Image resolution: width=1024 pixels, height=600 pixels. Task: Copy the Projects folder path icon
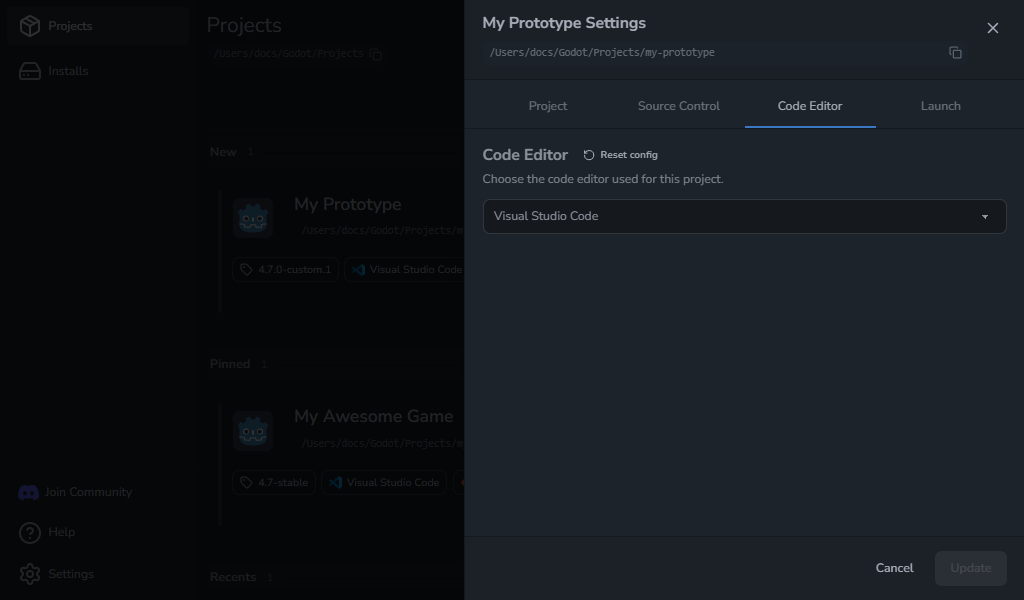(x=376, y=54)
